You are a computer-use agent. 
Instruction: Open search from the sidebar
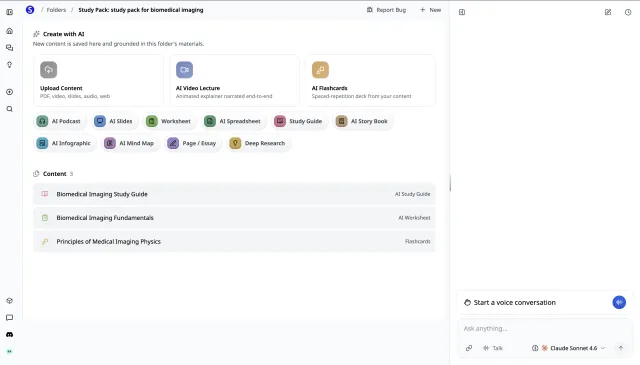click(x=9, y=109)
